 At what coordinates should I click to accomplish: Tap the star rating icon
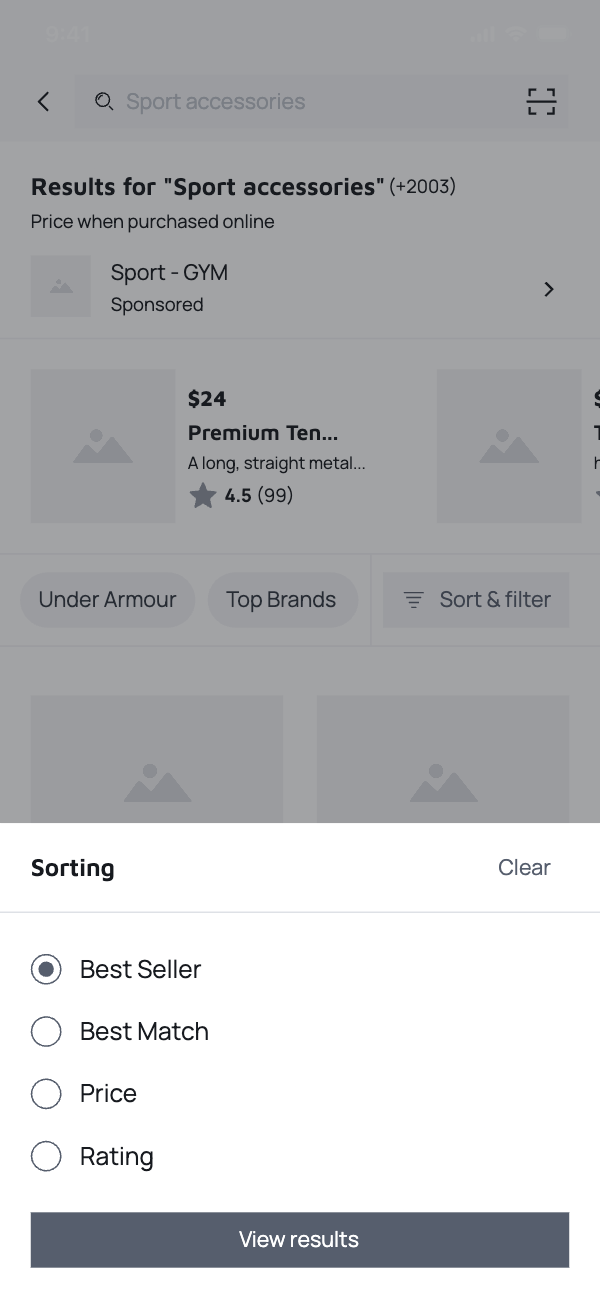tap(203, 495)
